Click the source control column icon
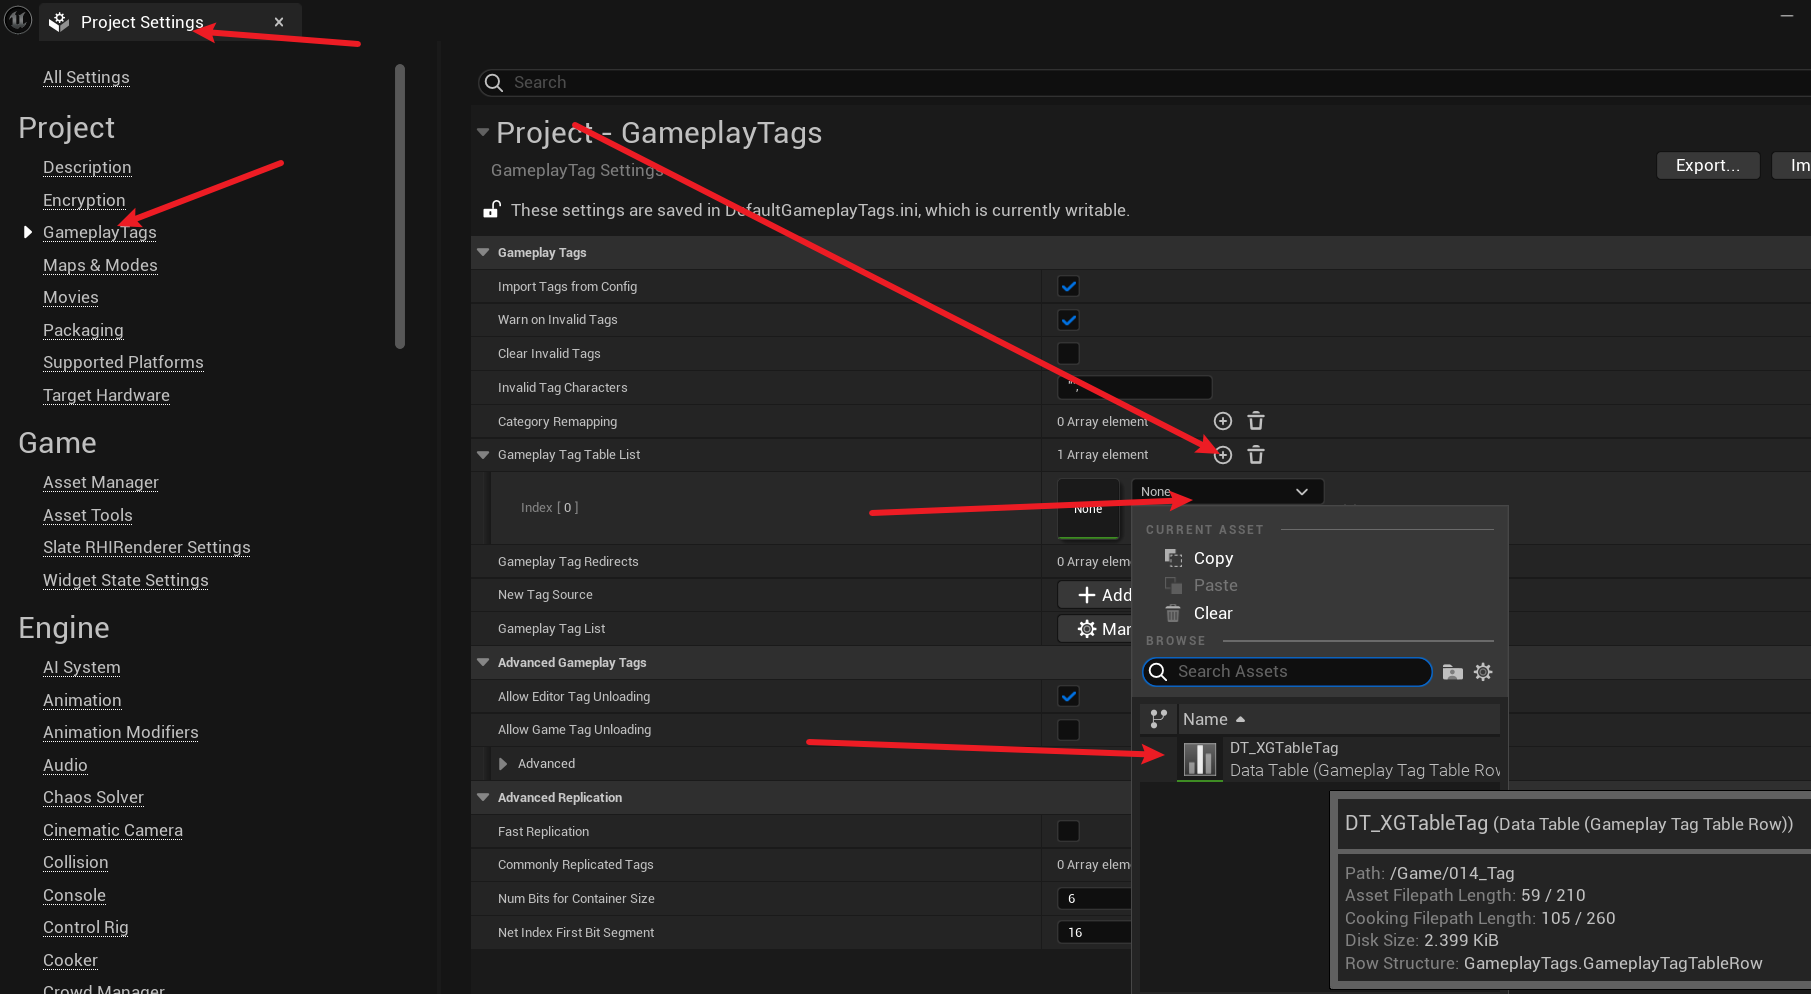1811x994 pixels. point(1158,719)
